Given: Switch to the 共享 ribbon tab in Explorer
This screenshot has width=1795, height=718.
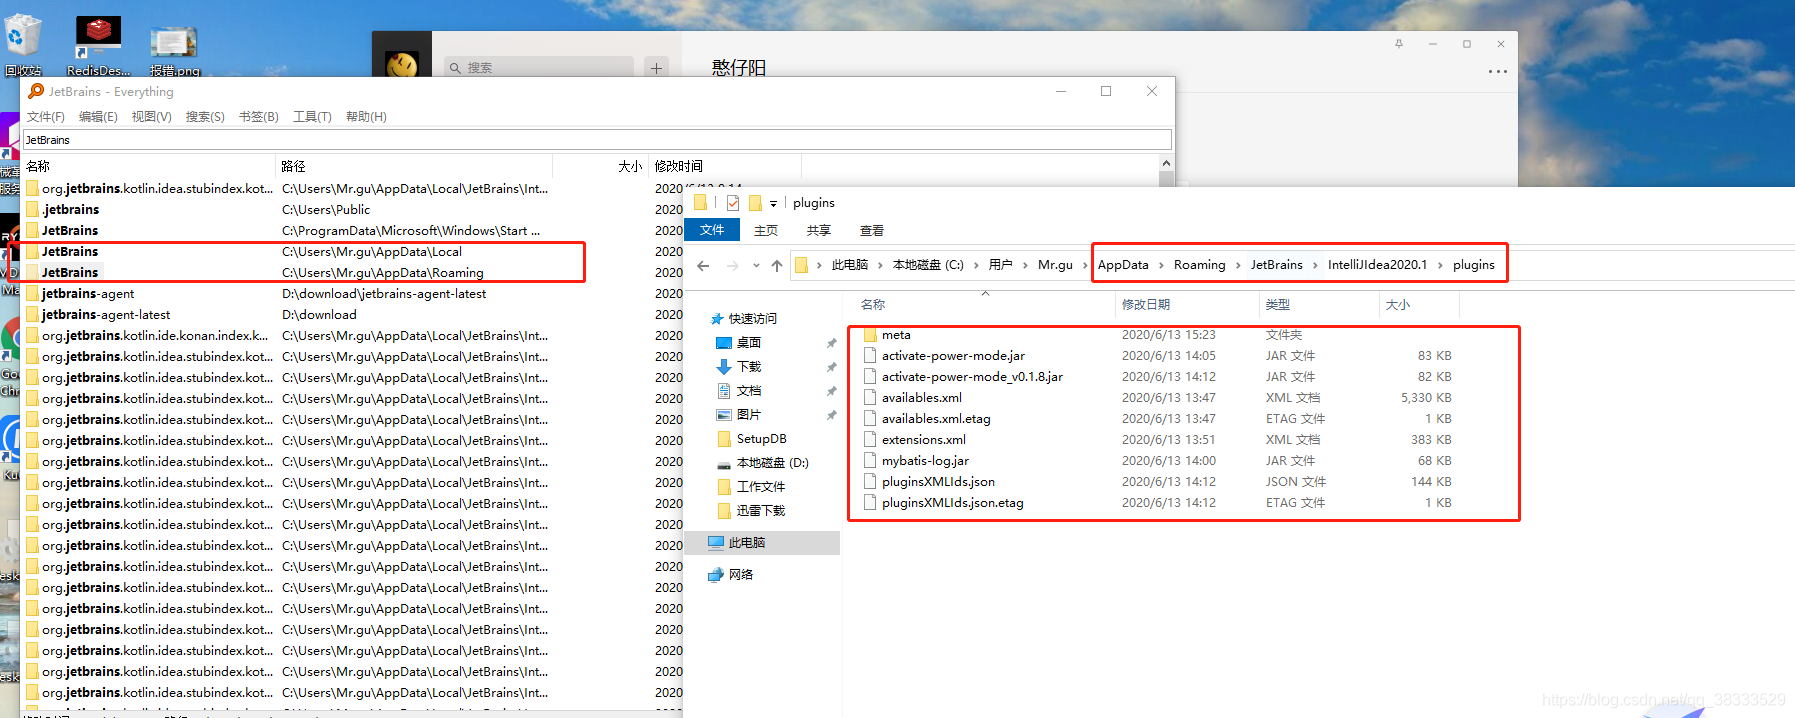Looking at the screenshot, I should (x=819, y=230).
